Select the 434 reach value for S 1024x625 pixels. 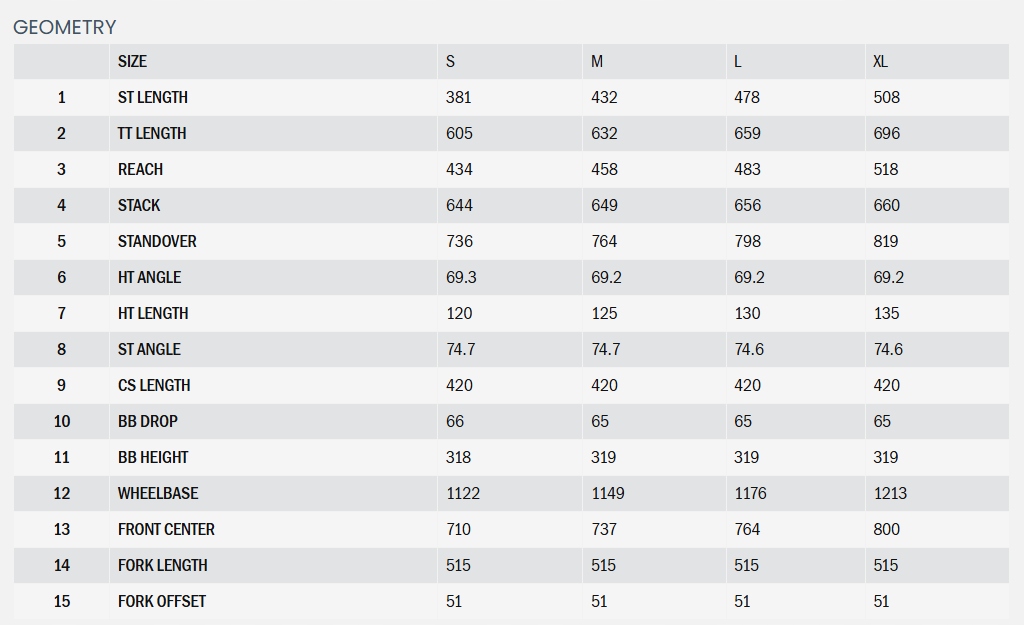click(x=459, y=169)
